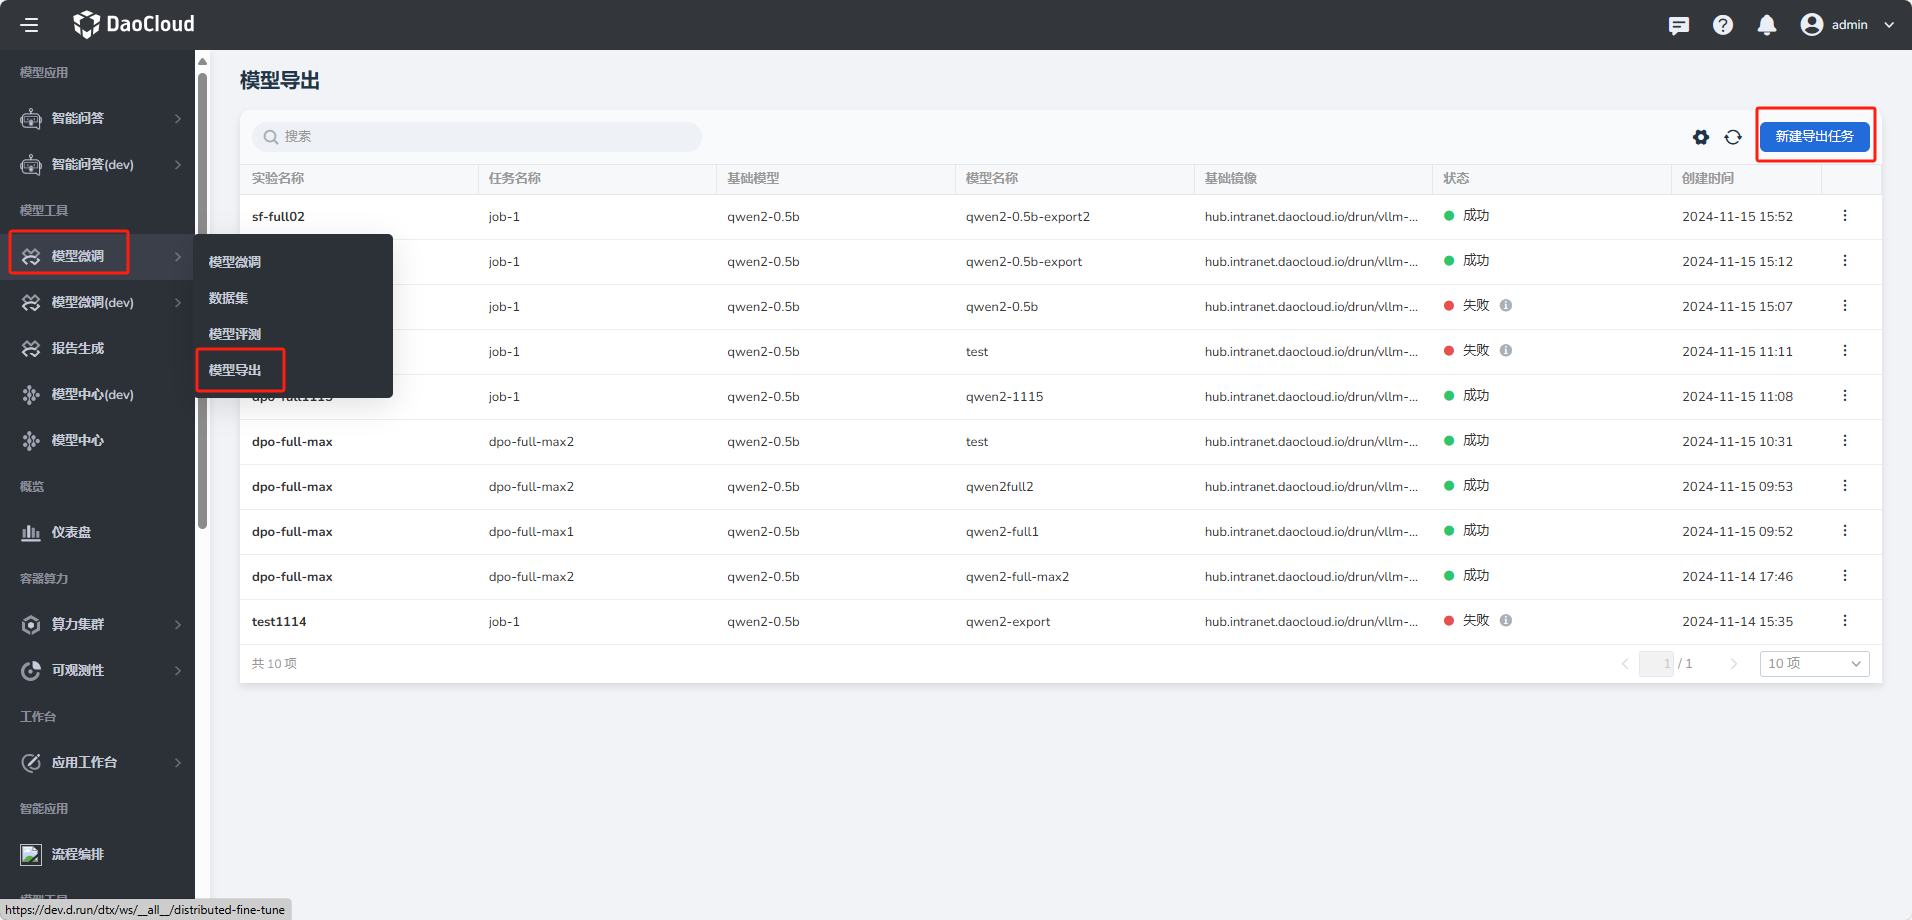Click the 新建导出任务 button
Viewport: 1912px width, 920px height.
[x=1815, y=136]
